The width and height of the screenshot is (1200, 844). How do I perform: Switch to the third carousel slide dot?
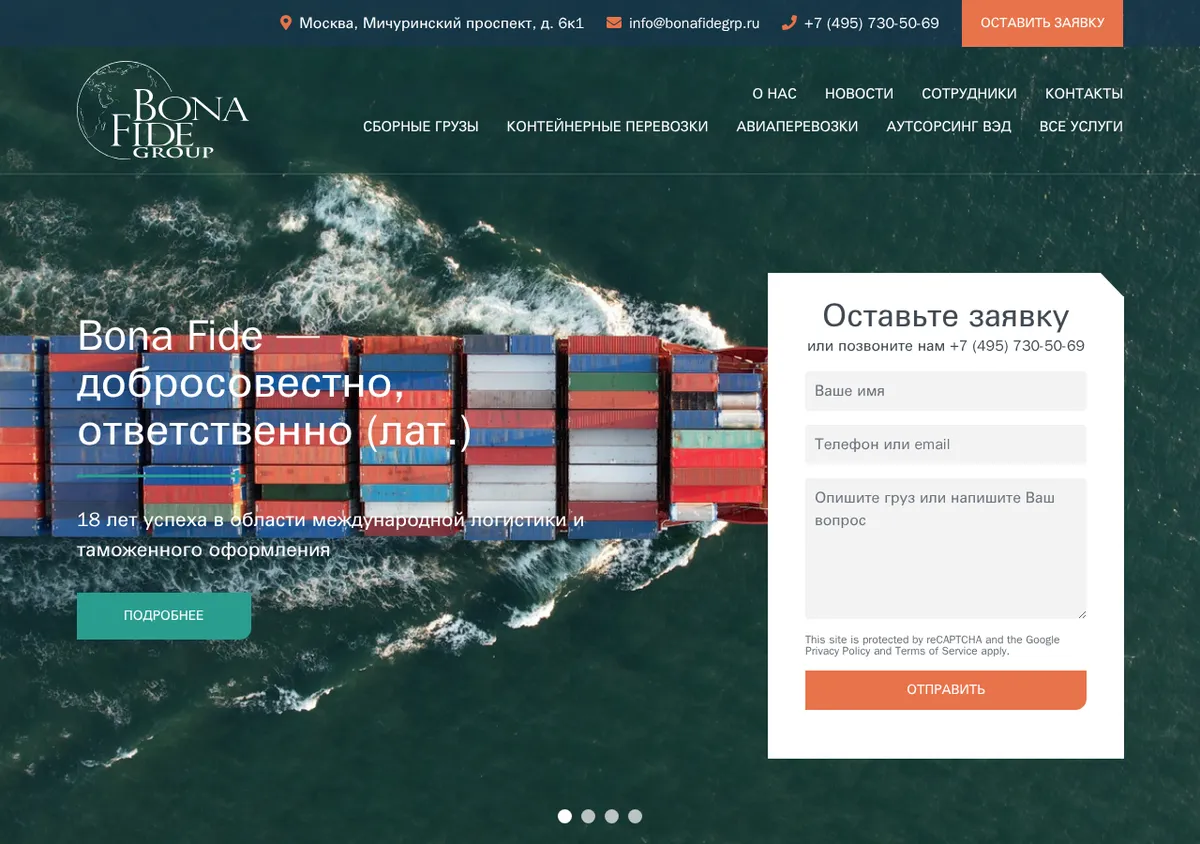(x=612, y=816)
